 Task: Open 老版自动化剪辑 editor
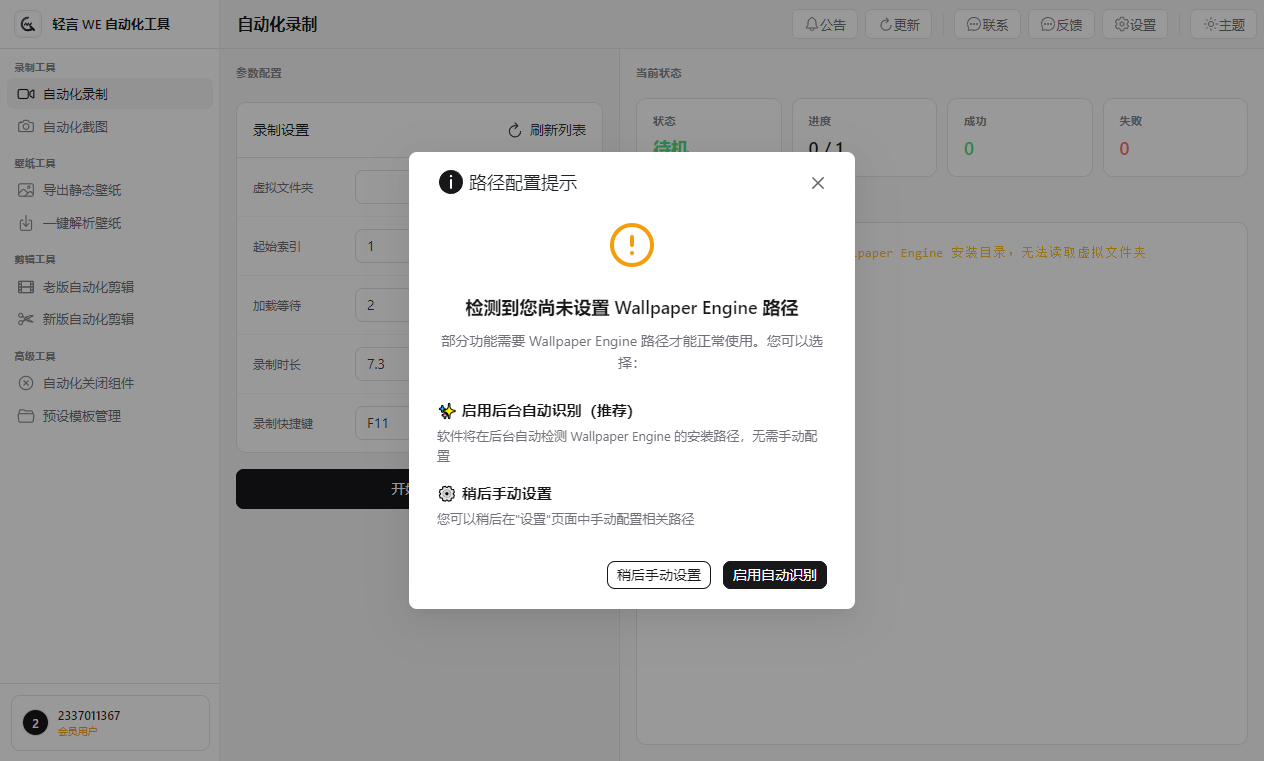(x=87, y=288)
